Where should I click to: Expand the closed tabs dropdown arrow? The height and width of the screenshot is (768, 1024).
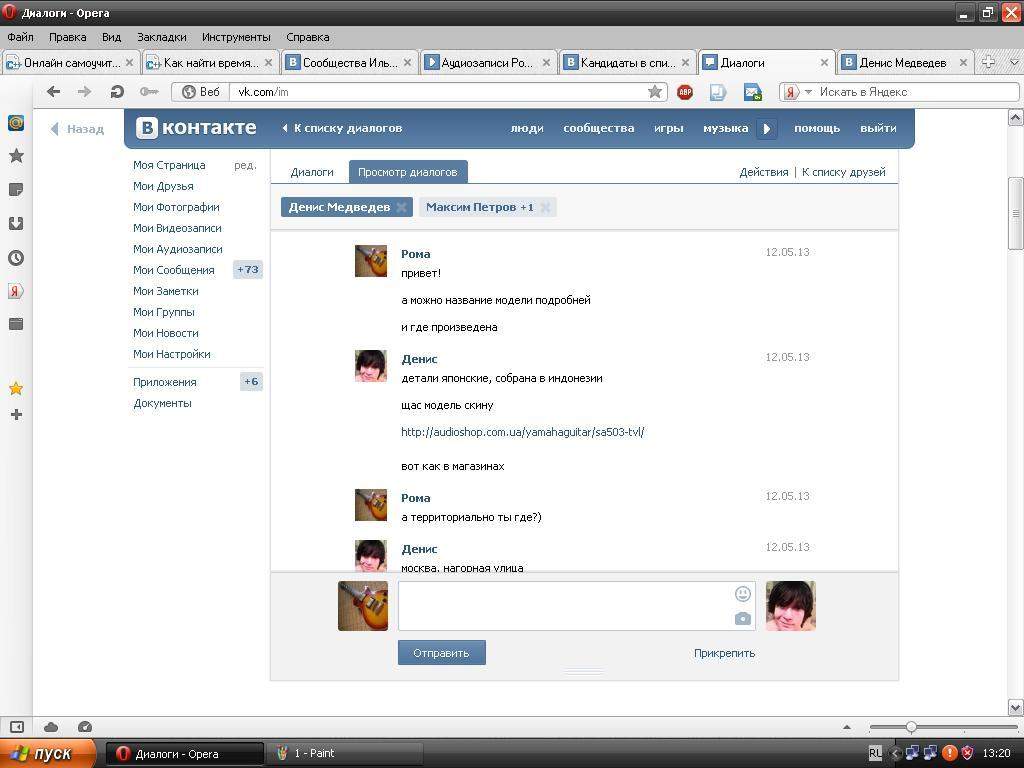(x=1014, y=63)
